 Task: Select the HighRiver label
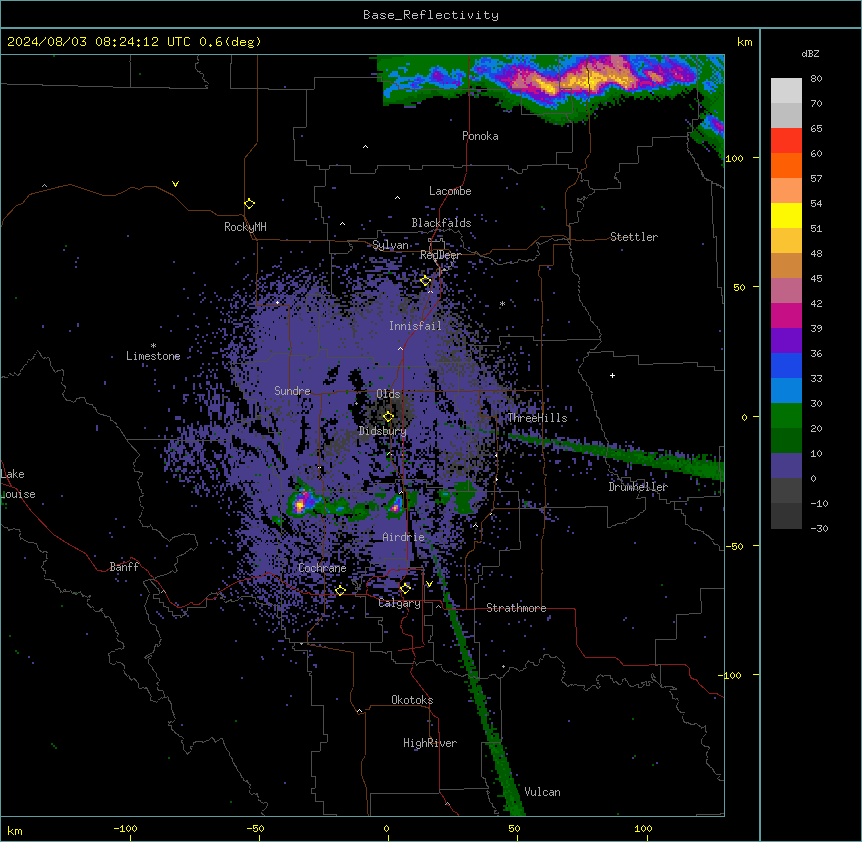pos(430,743)
